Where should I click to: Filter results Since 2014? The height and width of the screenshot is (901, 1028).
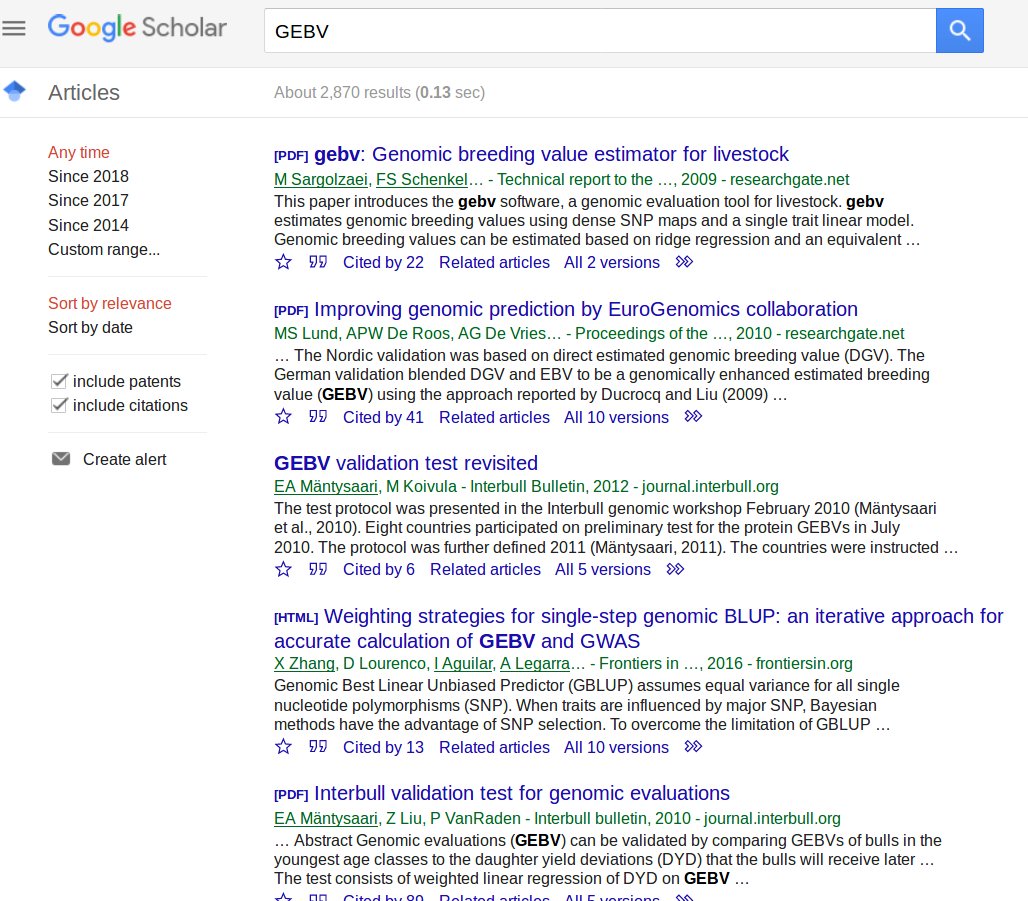click(89, 225)
